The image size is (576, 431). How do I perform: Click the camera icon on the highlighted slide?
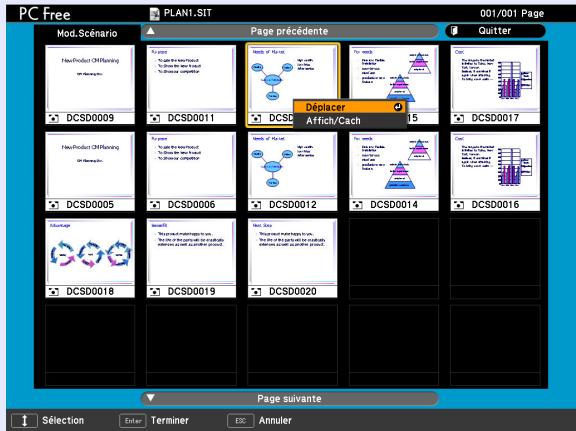tap(256, 118)
